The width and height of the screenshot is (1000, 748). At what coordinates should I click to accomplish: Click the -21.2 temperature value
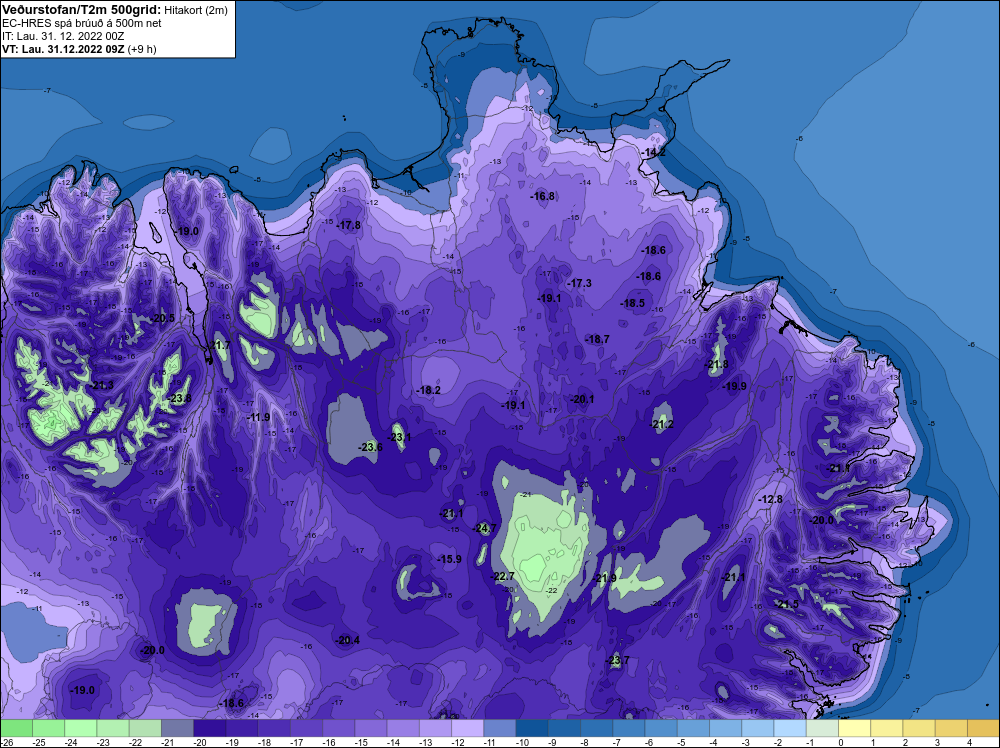[661, 425]
